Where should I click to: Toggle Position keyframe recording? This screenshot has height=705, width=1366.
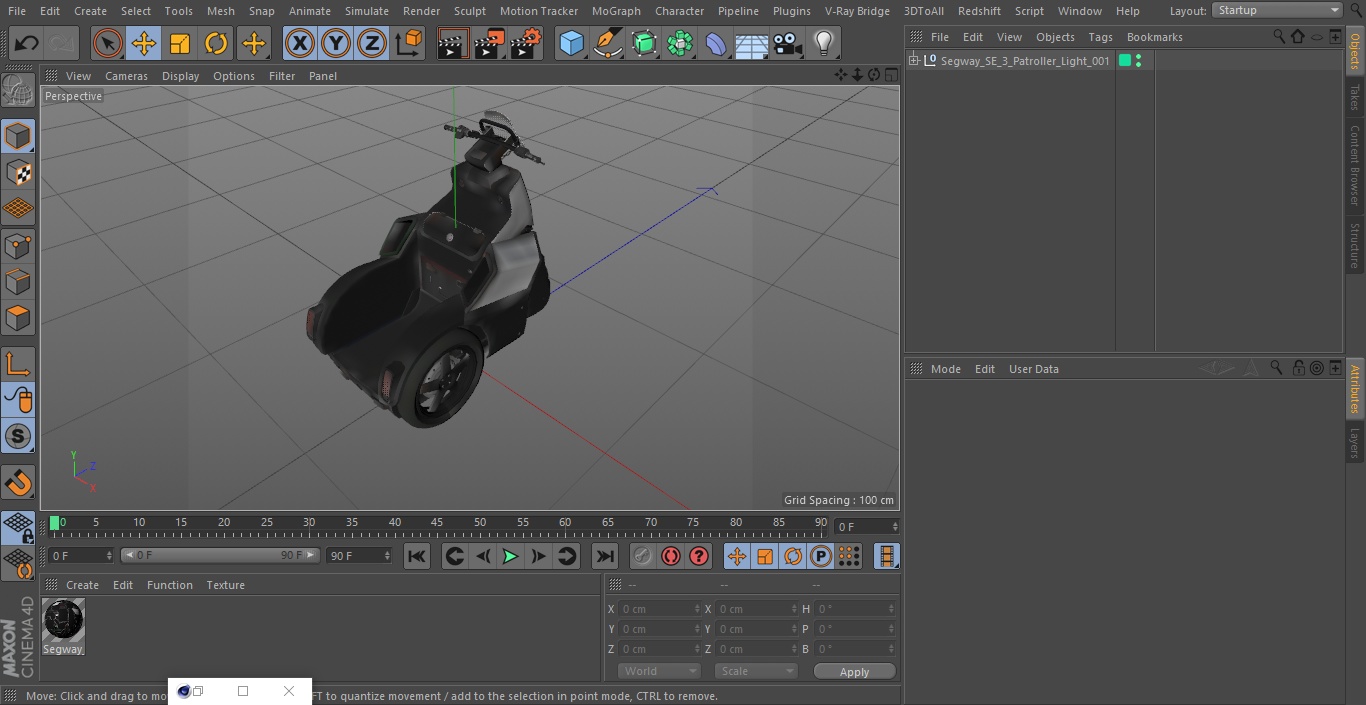click(x=737, y=556)
